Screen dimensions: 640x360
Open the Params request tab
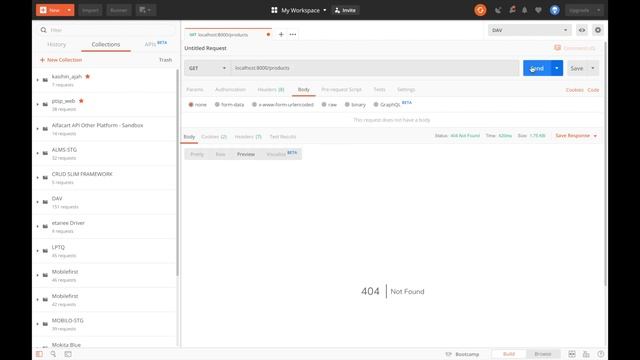point(195,89)
